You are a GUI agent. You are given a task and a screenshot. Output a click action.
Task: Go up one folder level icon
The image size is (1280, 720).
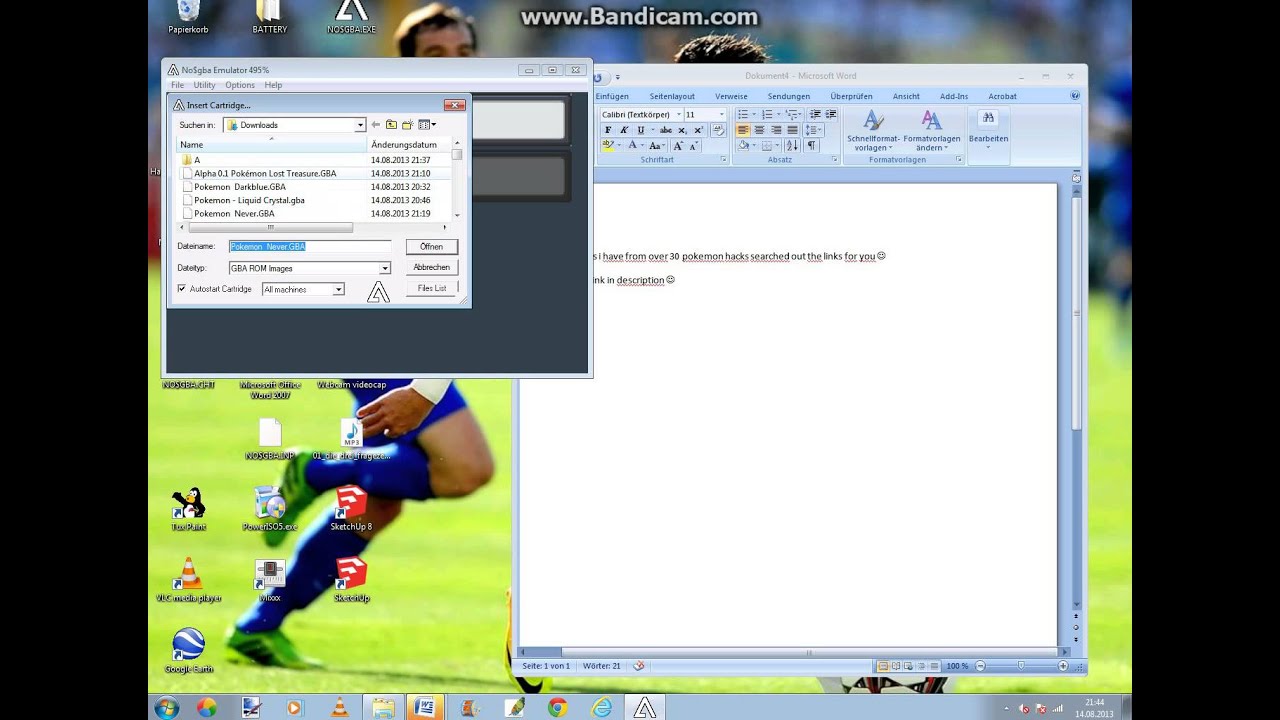(391, 125)
